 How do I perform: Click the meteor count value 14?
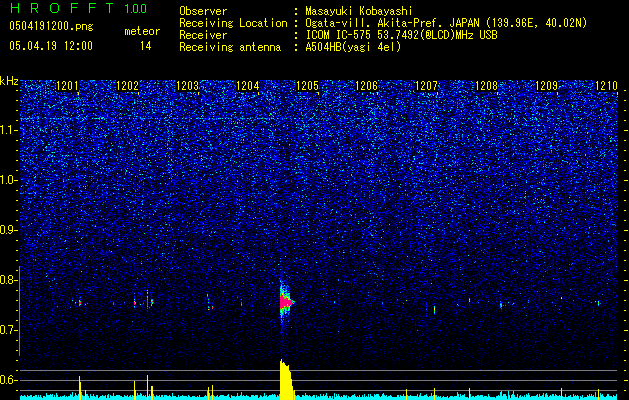[146, 46]
